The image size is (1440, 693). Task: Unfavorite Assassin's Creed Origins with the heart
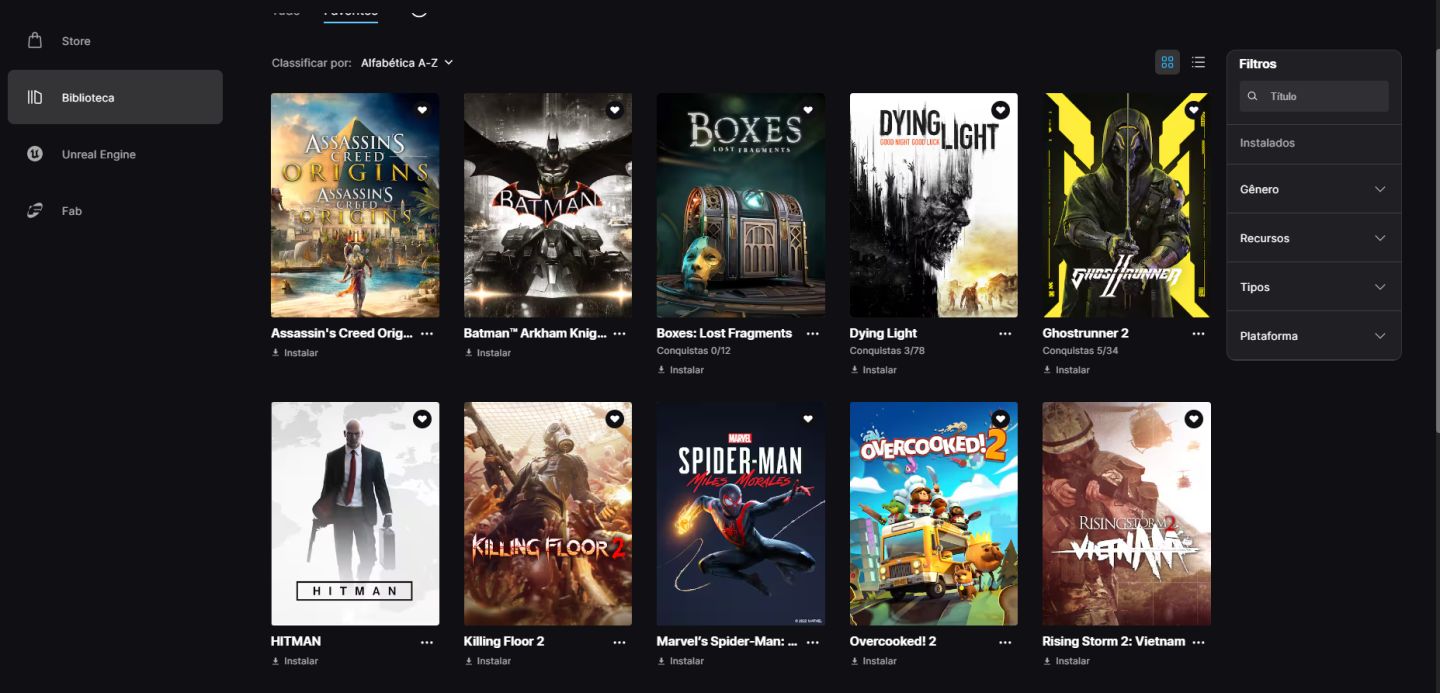(x=422, y=110)
